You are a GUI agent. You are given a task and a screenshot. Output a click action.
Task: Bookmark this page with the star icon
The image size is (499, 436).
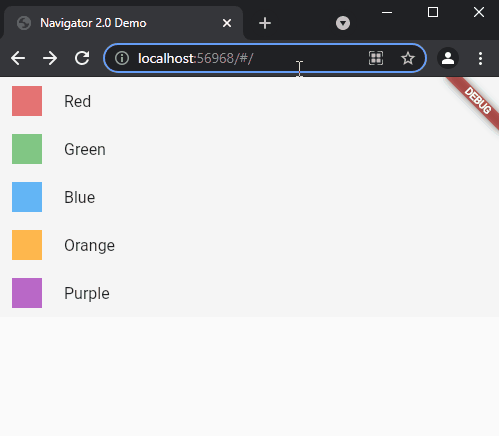click(x=408, y=58)
